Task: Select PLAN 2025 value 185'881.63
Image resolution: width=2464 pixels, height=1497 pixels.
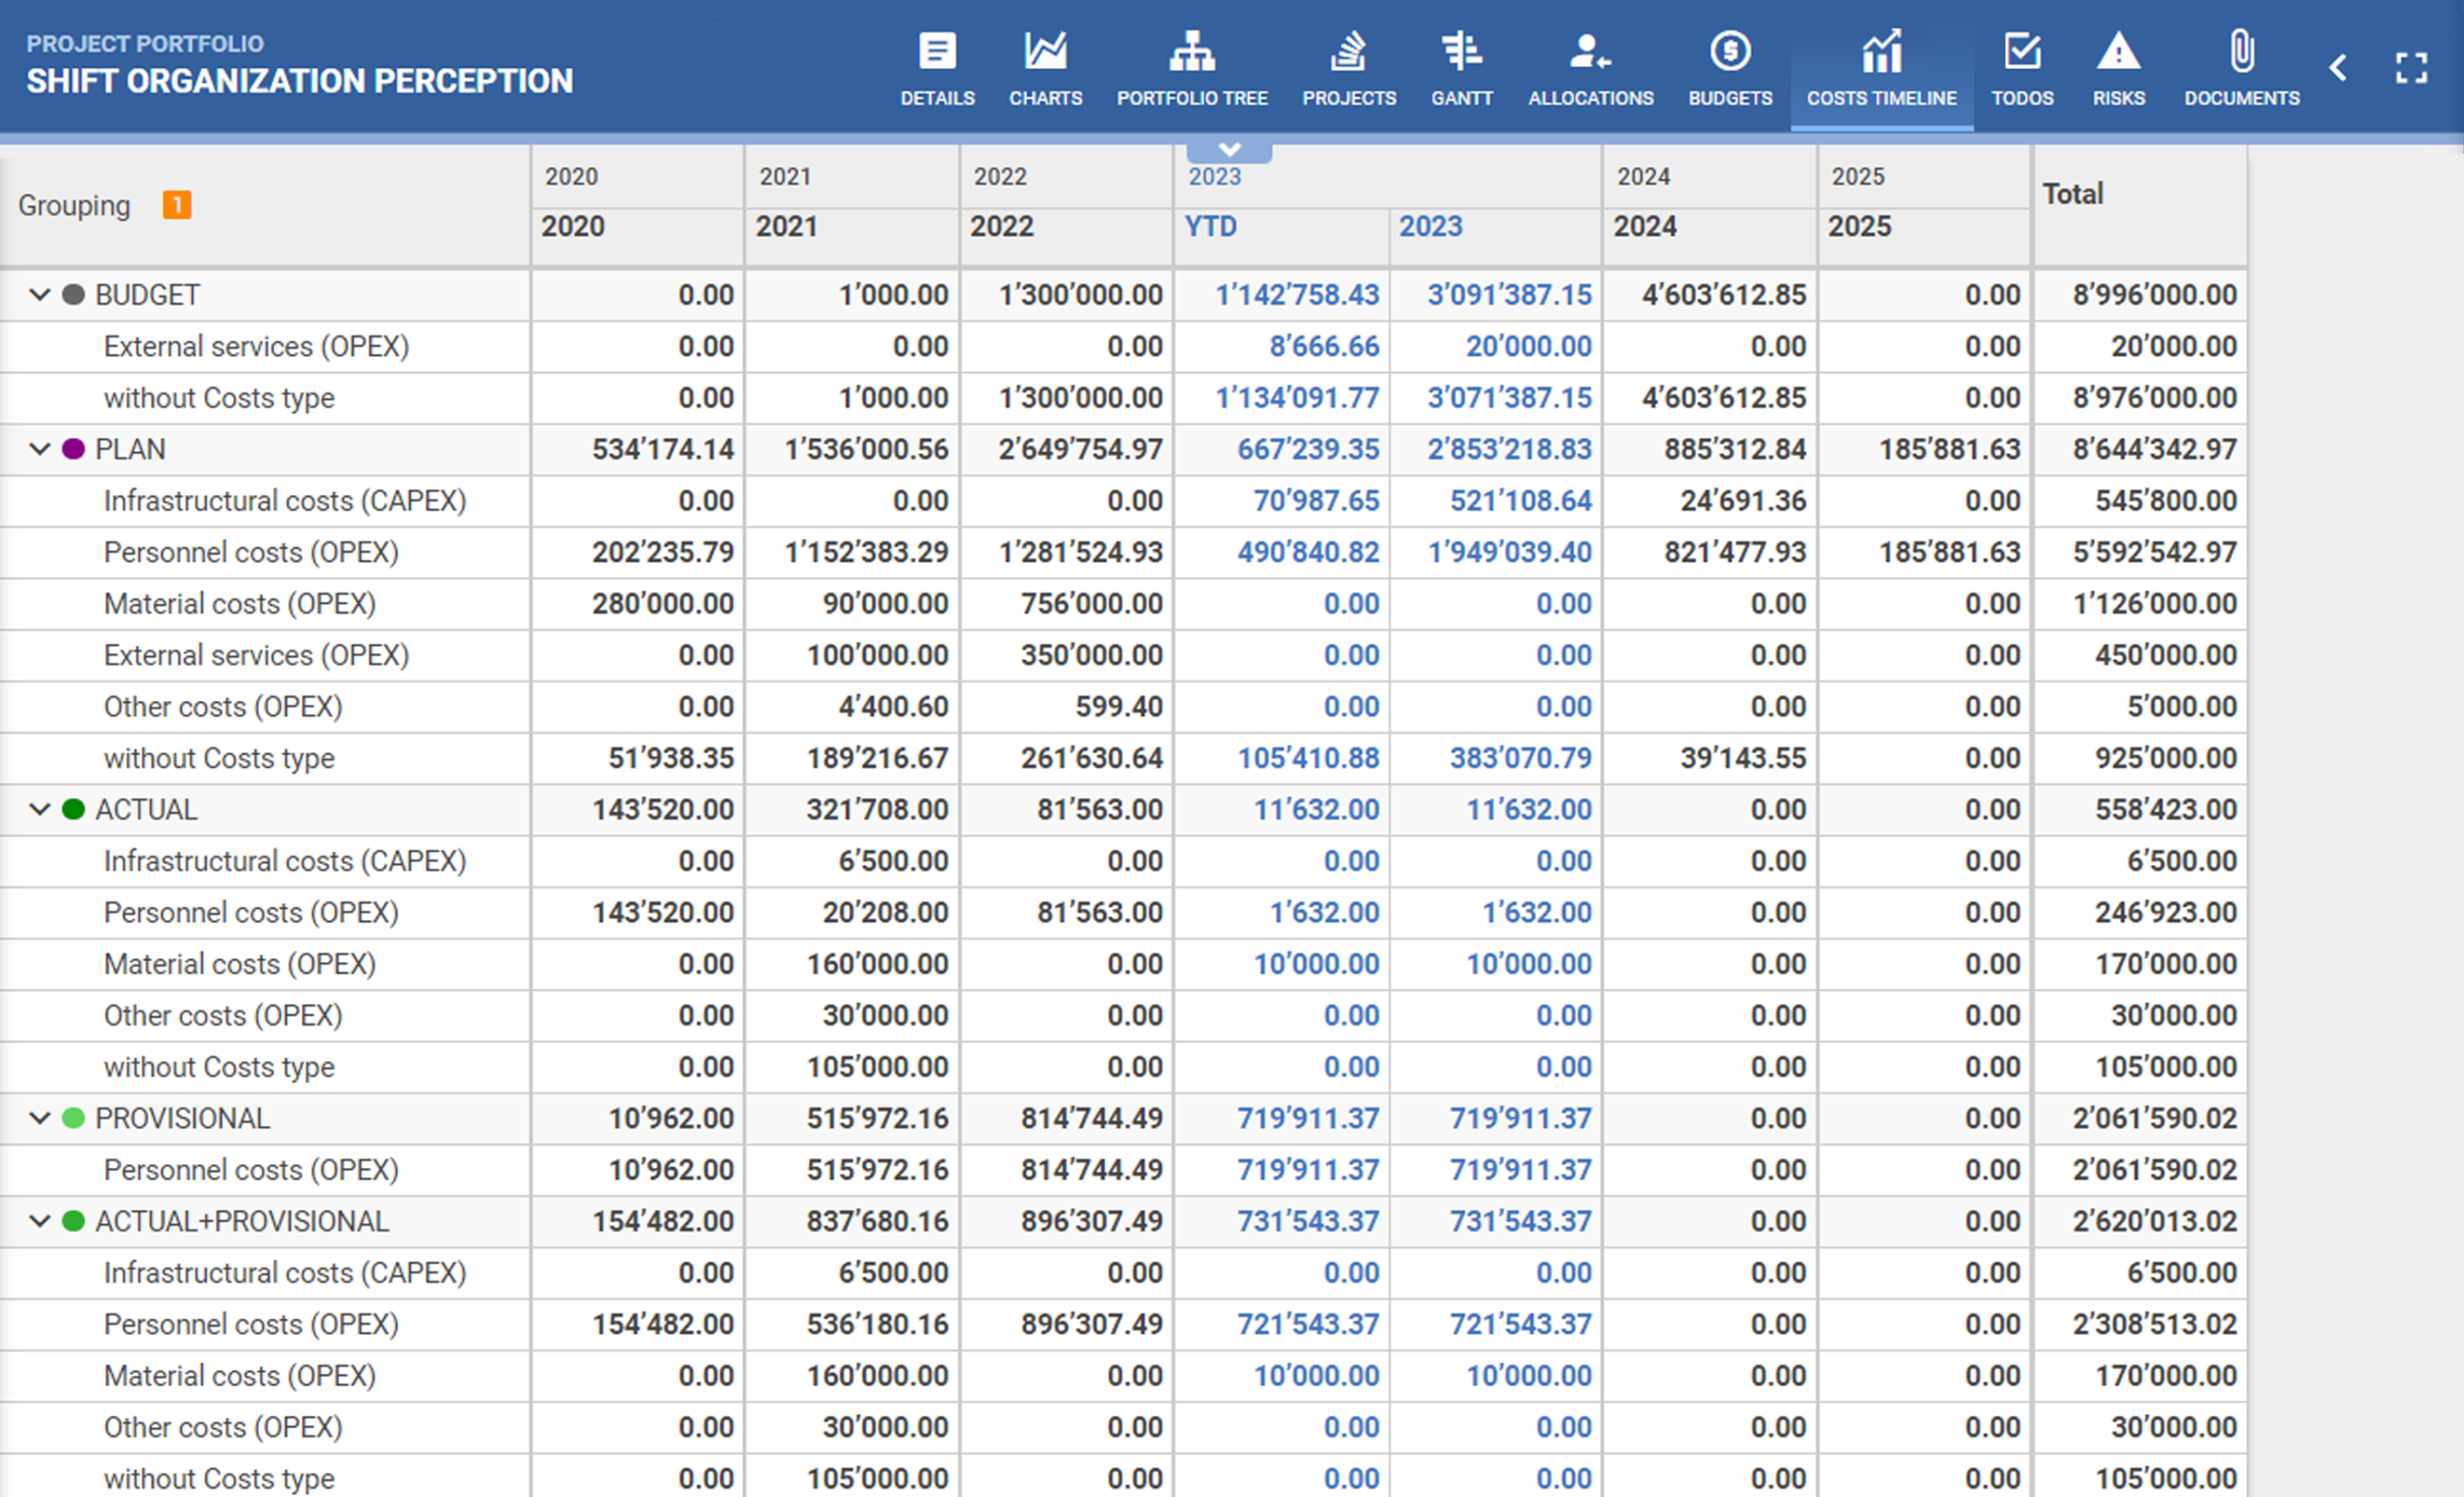Action: [1949, 449]
